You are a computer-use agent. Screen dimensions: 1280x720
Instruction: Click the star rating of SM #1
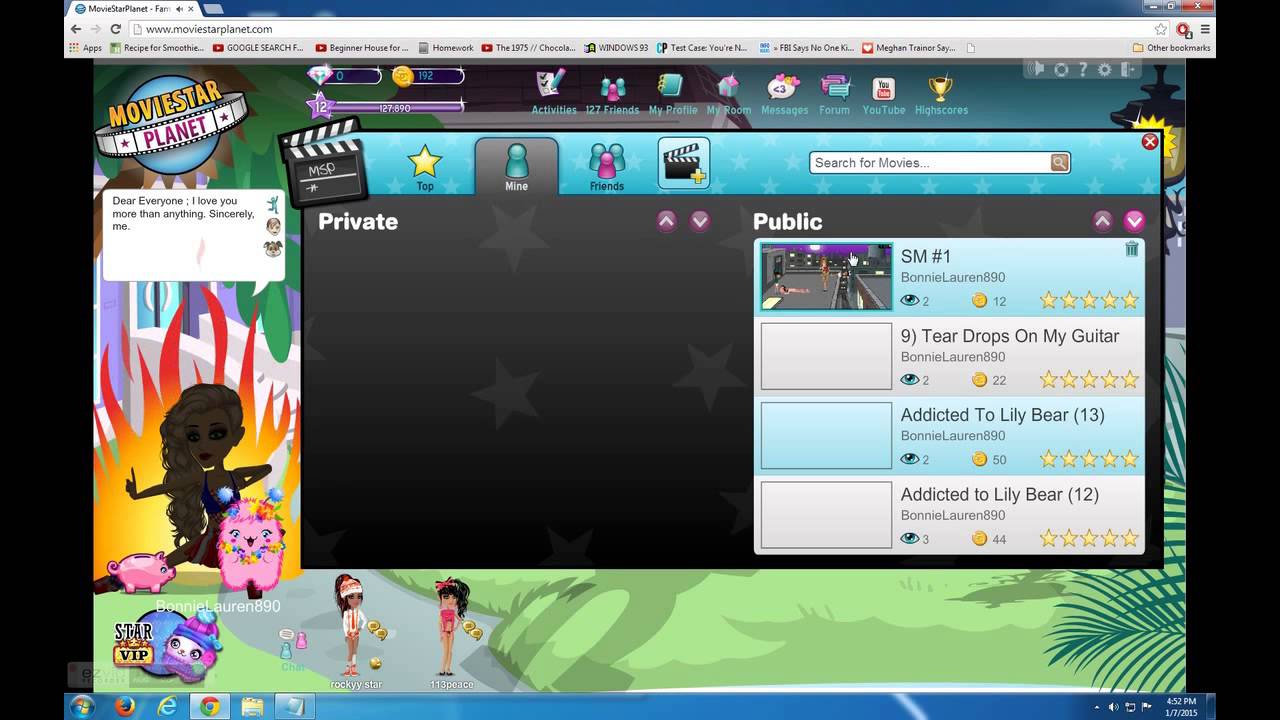pyautogui.click(x=1089, y=300)
